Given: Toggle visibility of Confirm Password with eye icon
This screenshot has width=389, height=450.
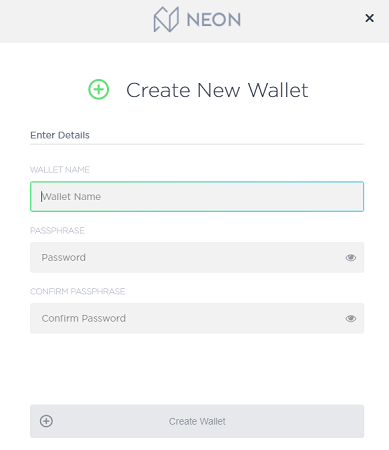Looking at the screenshot, I should 351,319.
